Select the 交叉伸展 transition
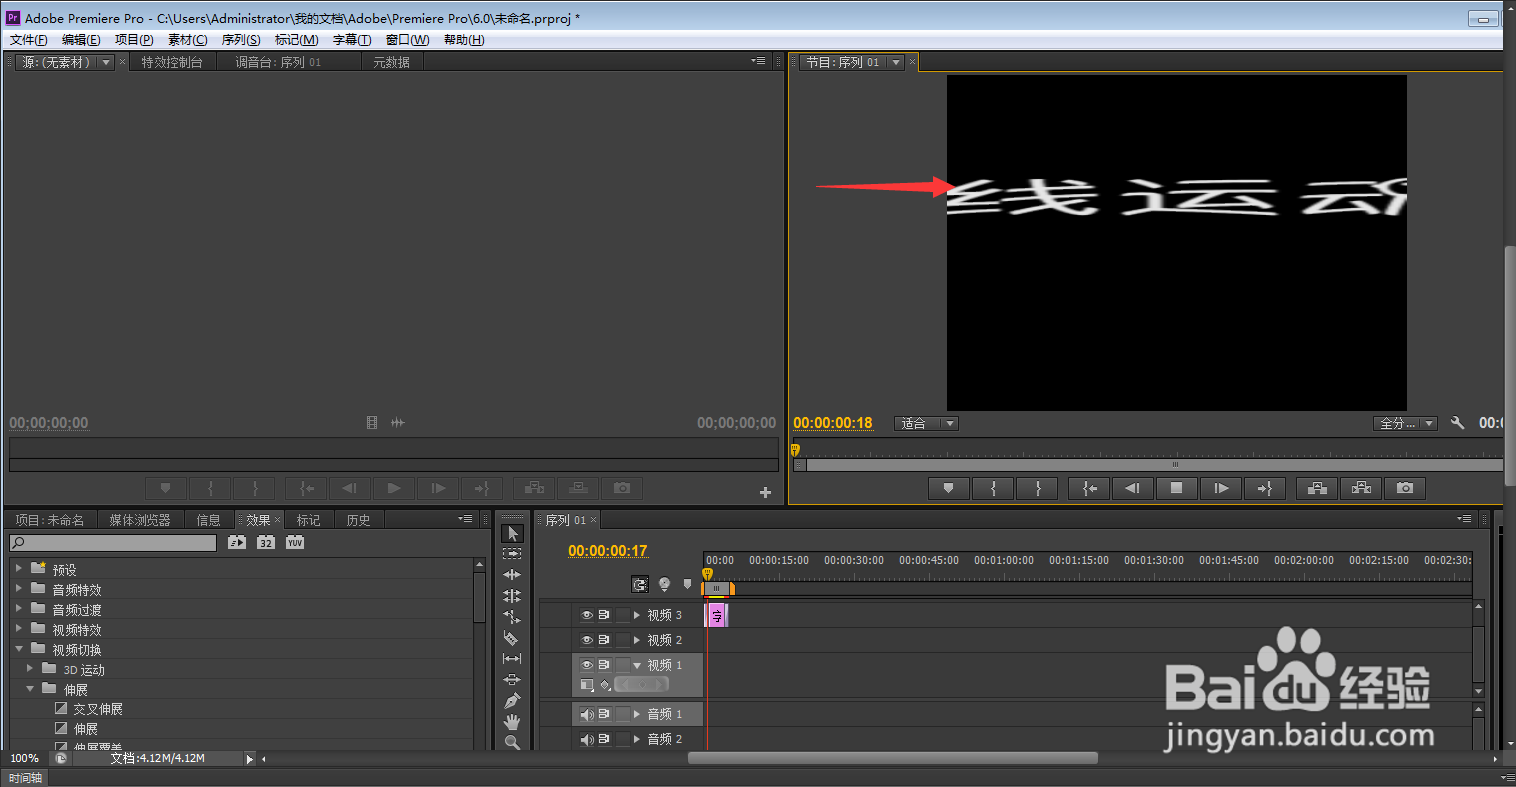 pos(98,709)
